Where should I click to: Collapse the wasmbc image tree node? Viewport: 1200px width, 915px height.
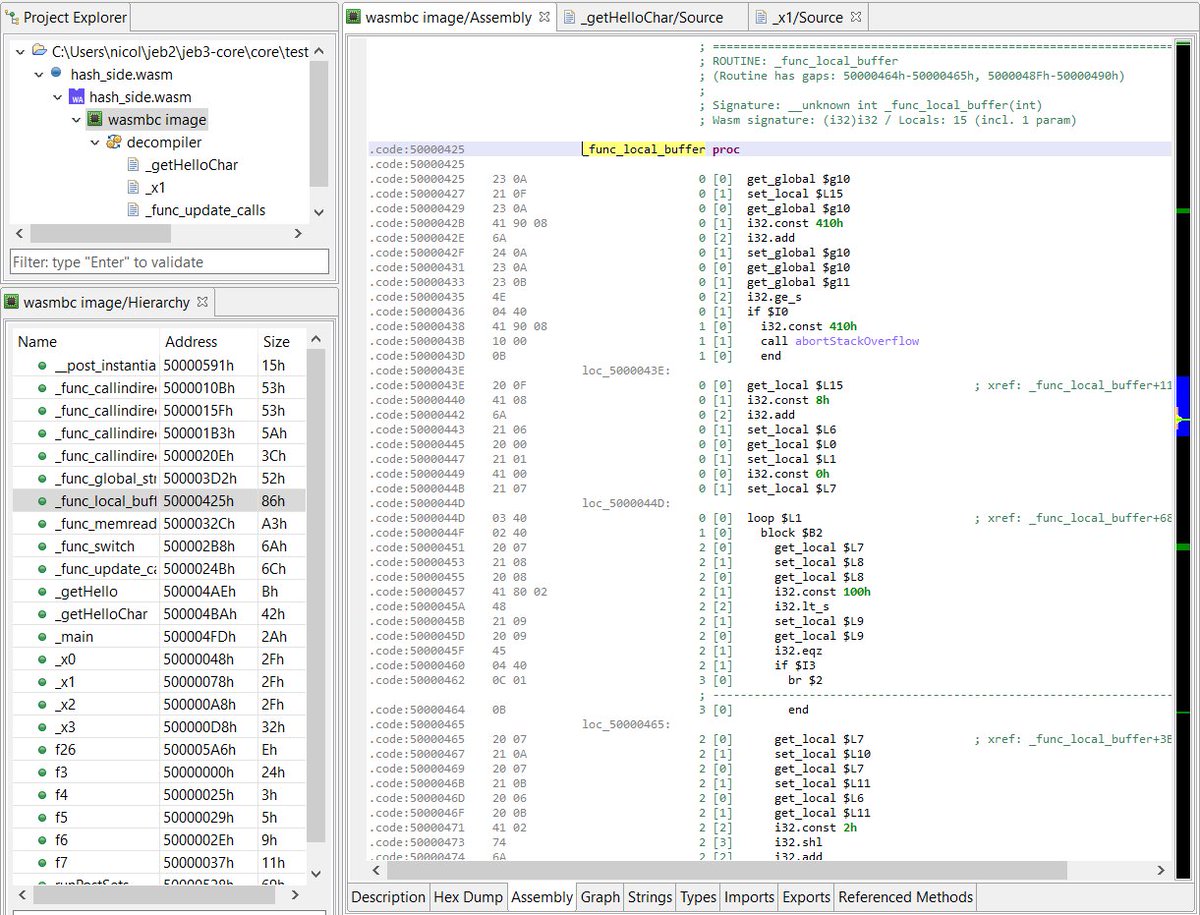[x=76, y=120]
